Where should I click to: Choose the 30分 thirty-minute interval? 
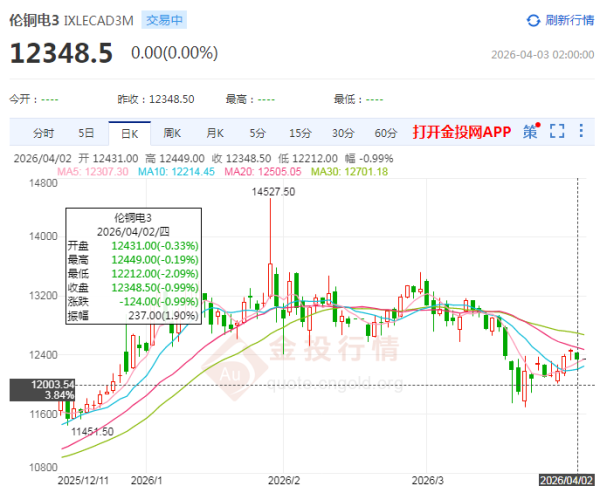(343, 133)
